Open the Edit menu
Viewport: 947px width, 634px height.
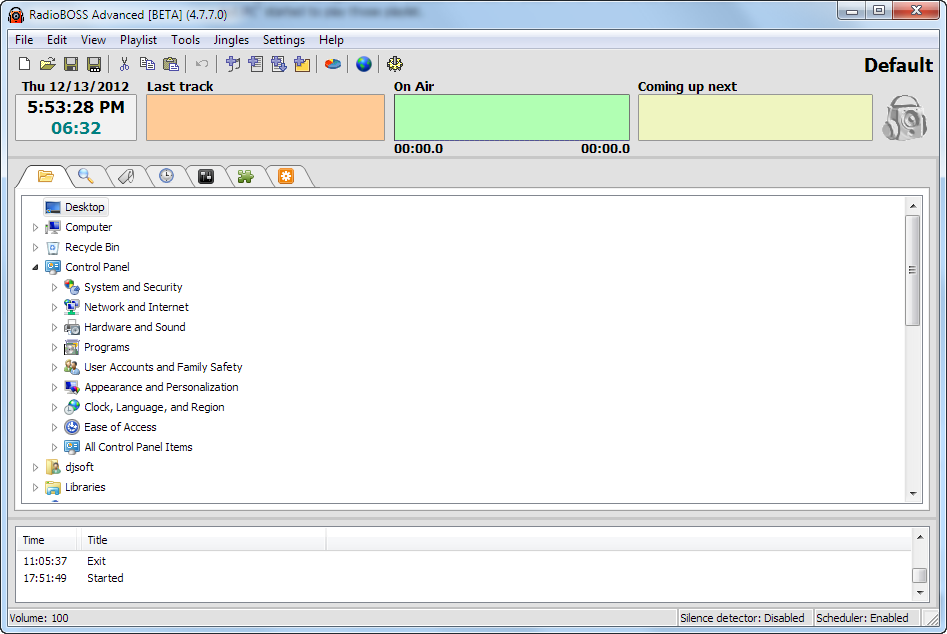57,40
